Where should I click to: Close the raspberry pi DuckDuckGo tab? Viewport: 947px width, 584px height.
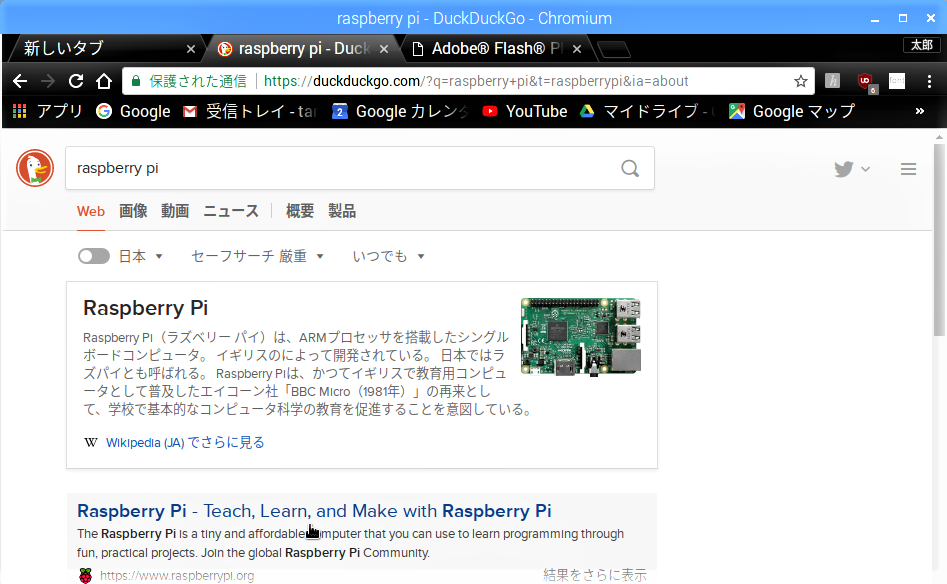click(x=384, y=49)
